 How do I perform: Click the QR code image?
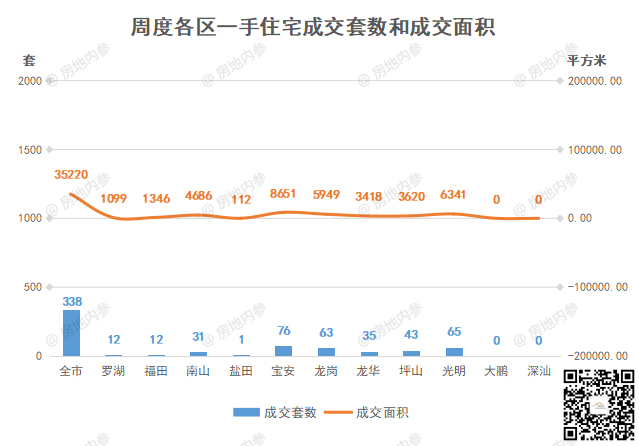[599, 404]
